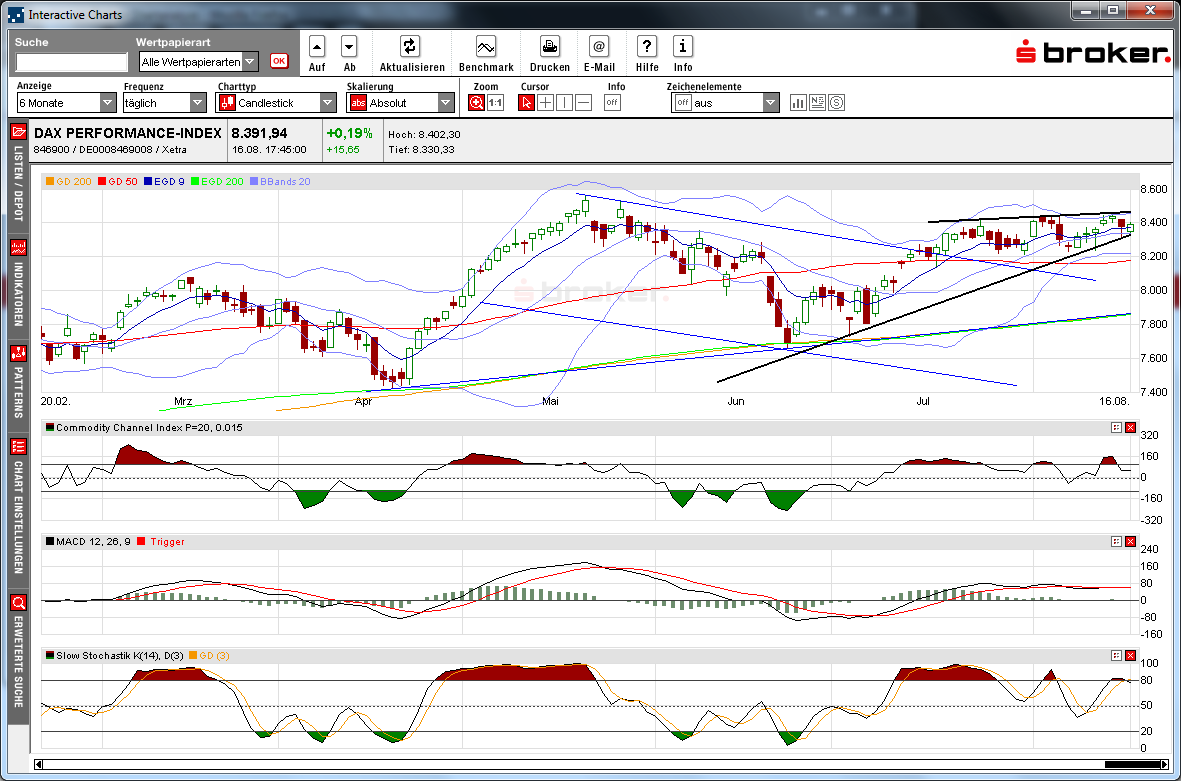Open the Hilfe question mark icon
The width and height of the screenshot is (1181, 781).
[x=646, y=47]
